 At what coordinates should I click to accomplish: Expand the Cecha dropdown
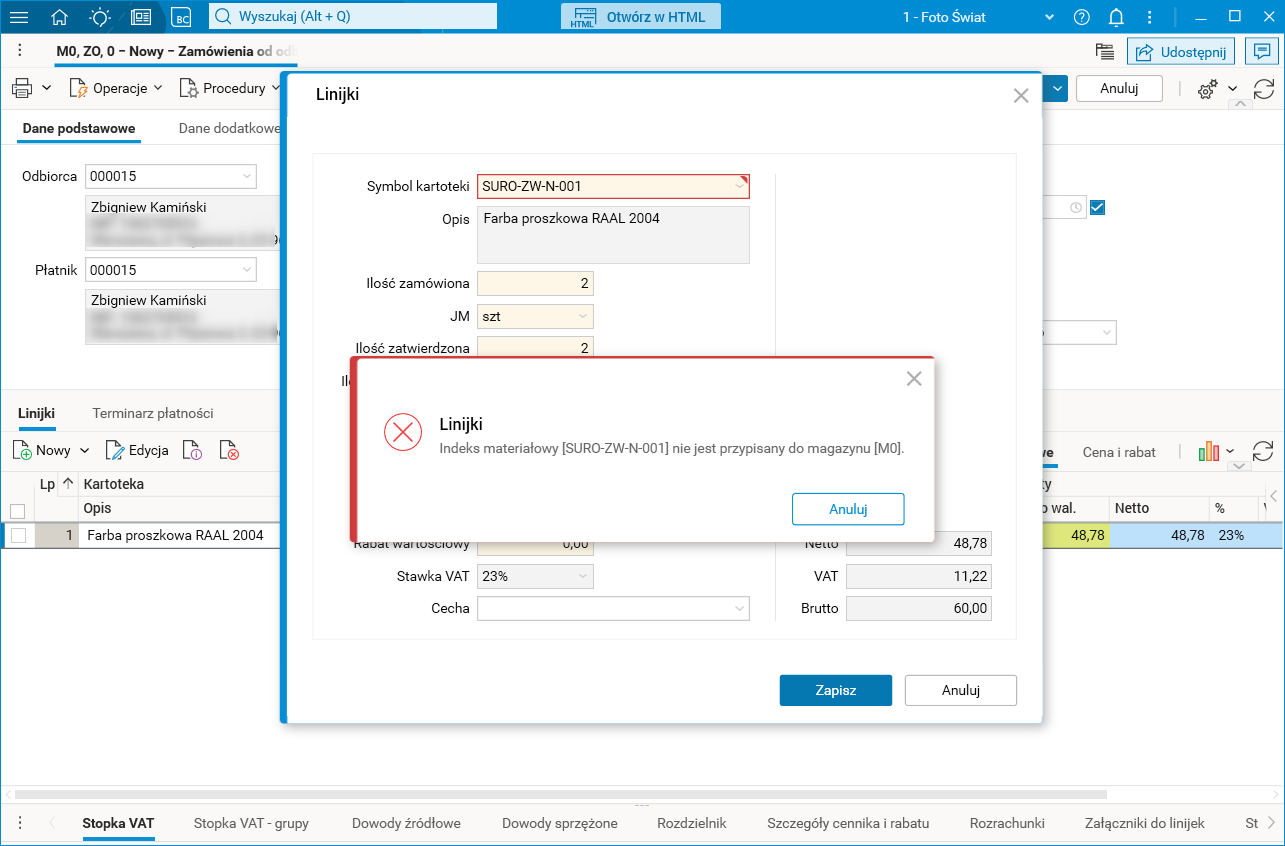[x=740, y=608]
